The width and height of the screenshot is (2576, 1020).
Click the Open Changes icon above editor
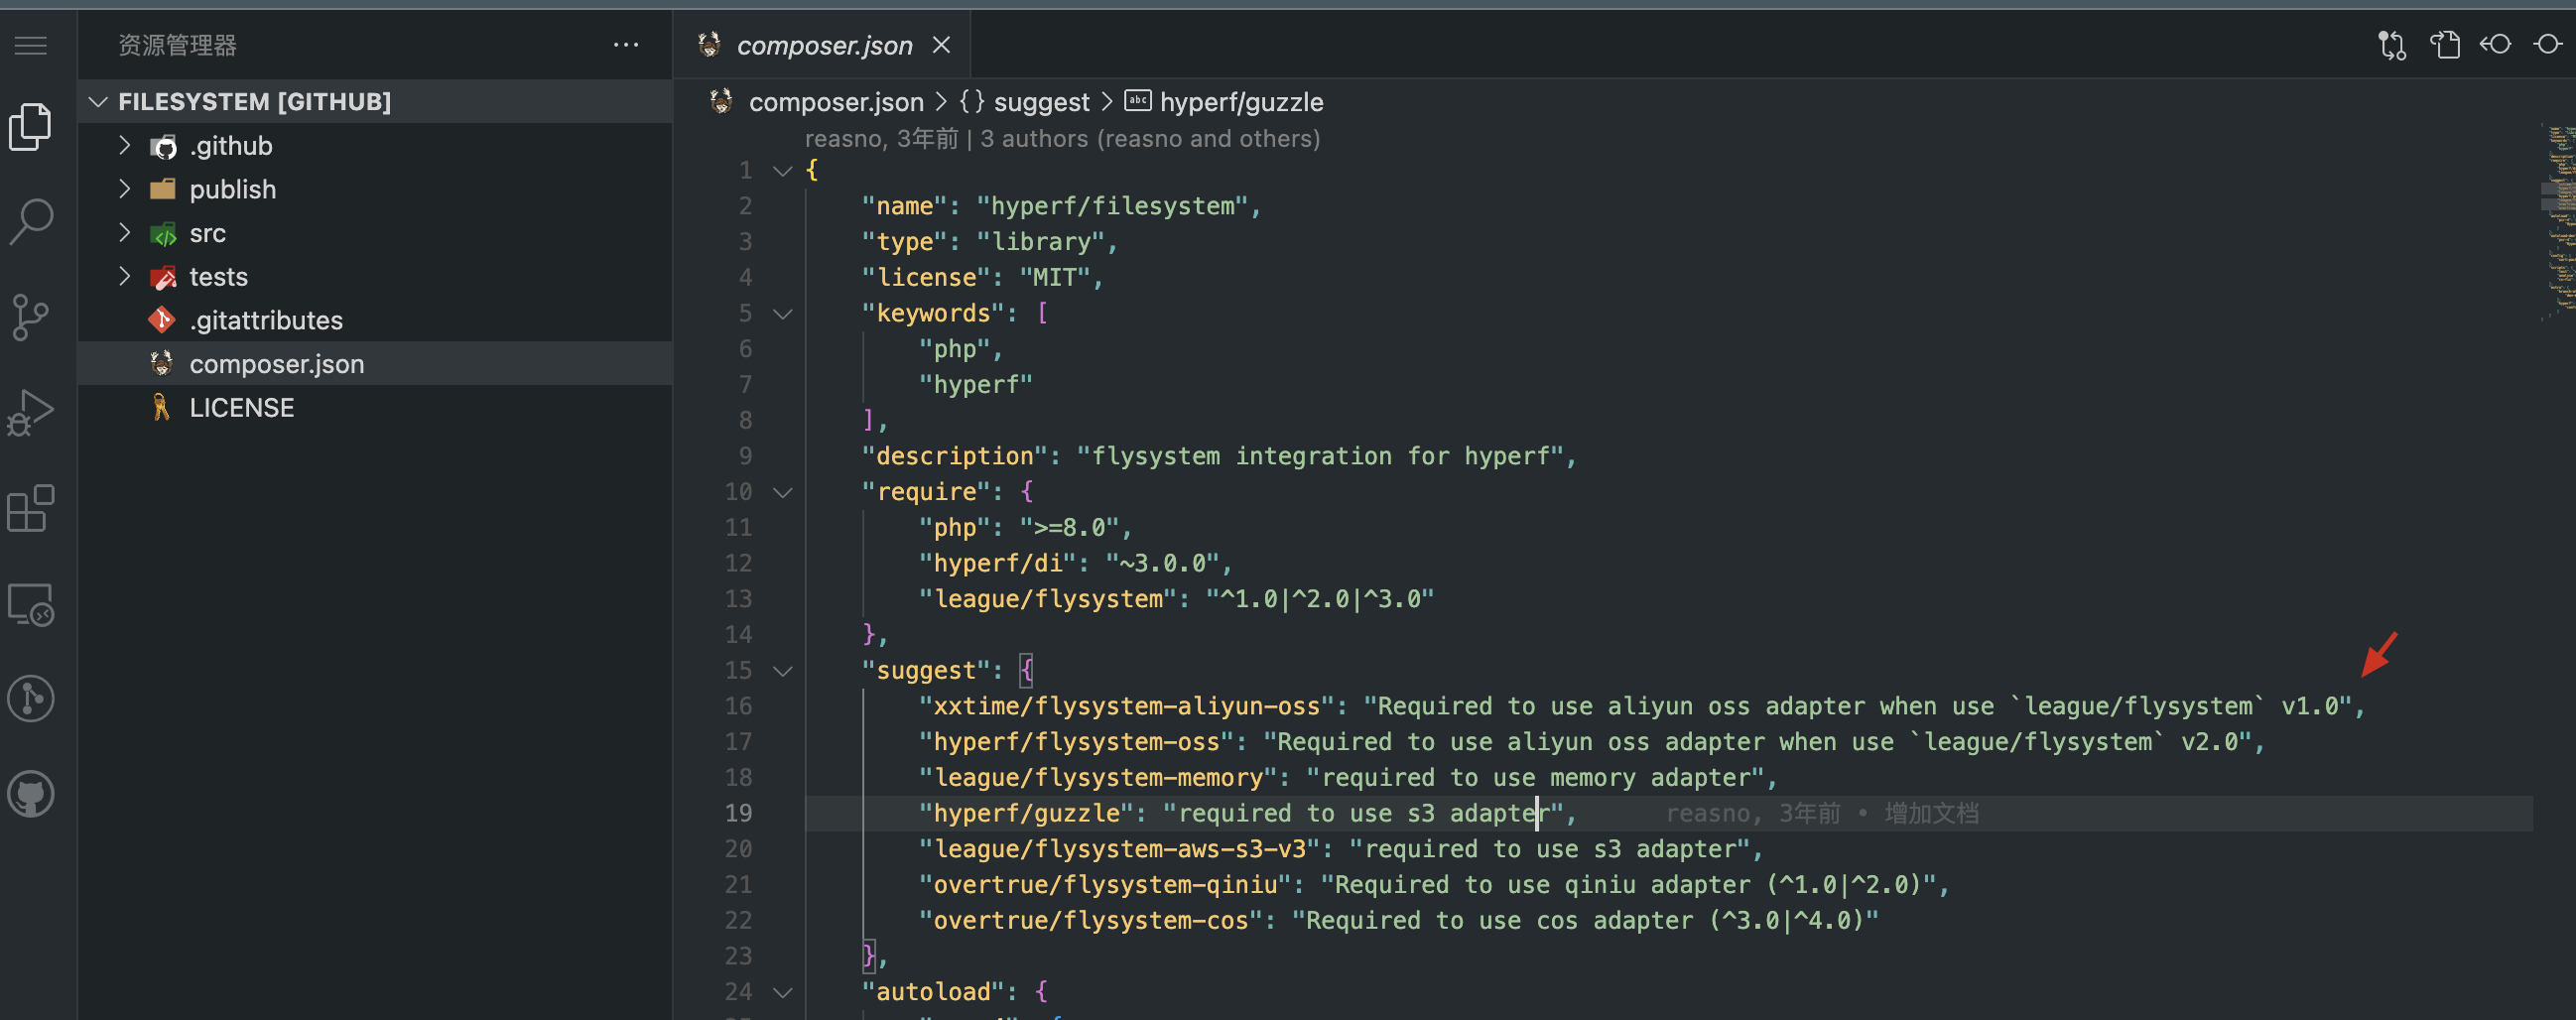click(x=2392, y=45)
